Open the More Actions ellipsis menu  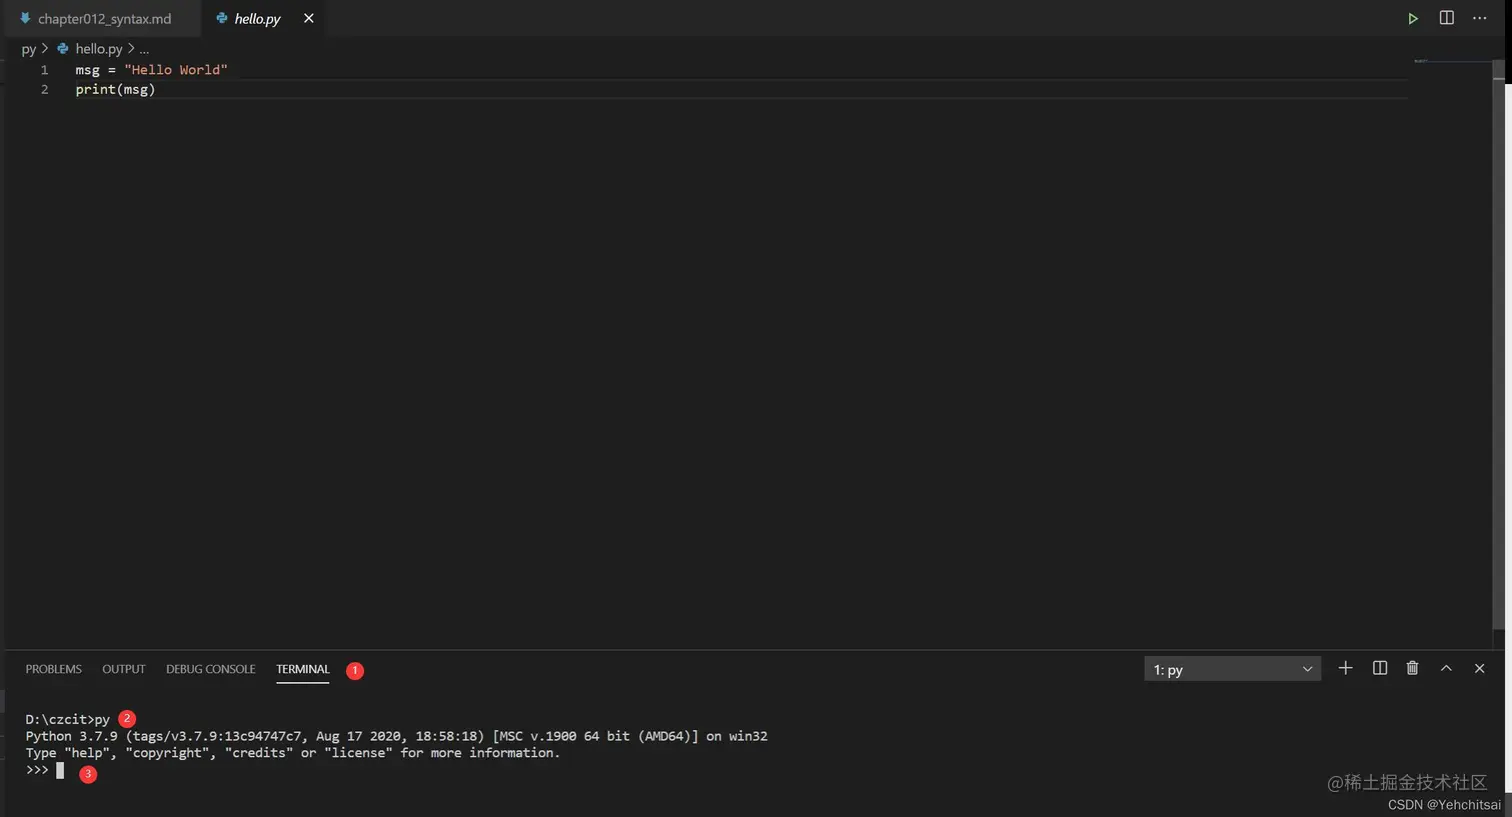1479,18
